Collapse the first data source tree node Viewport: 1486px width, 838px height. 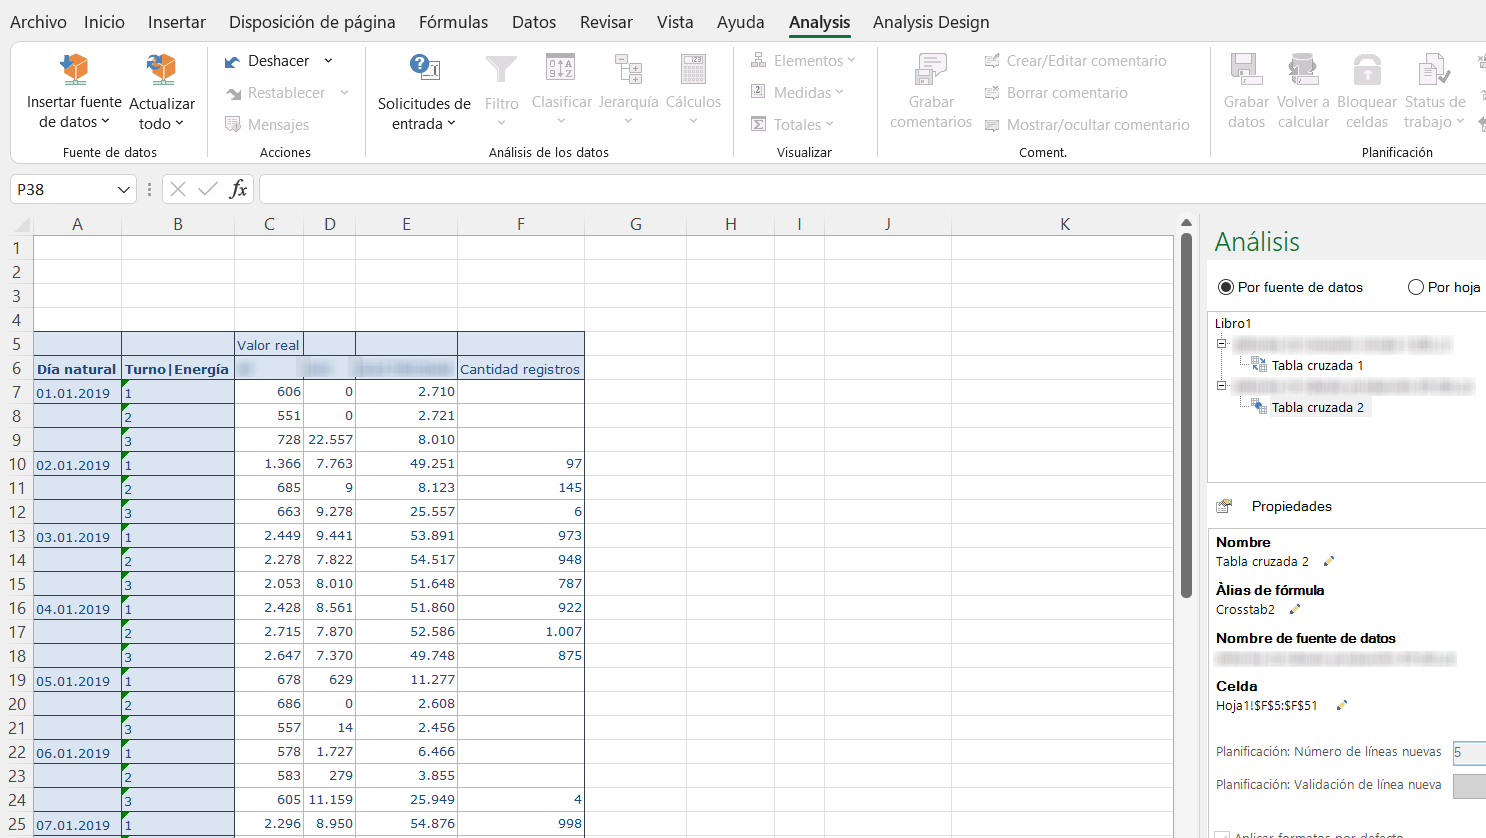point(1221,344)
